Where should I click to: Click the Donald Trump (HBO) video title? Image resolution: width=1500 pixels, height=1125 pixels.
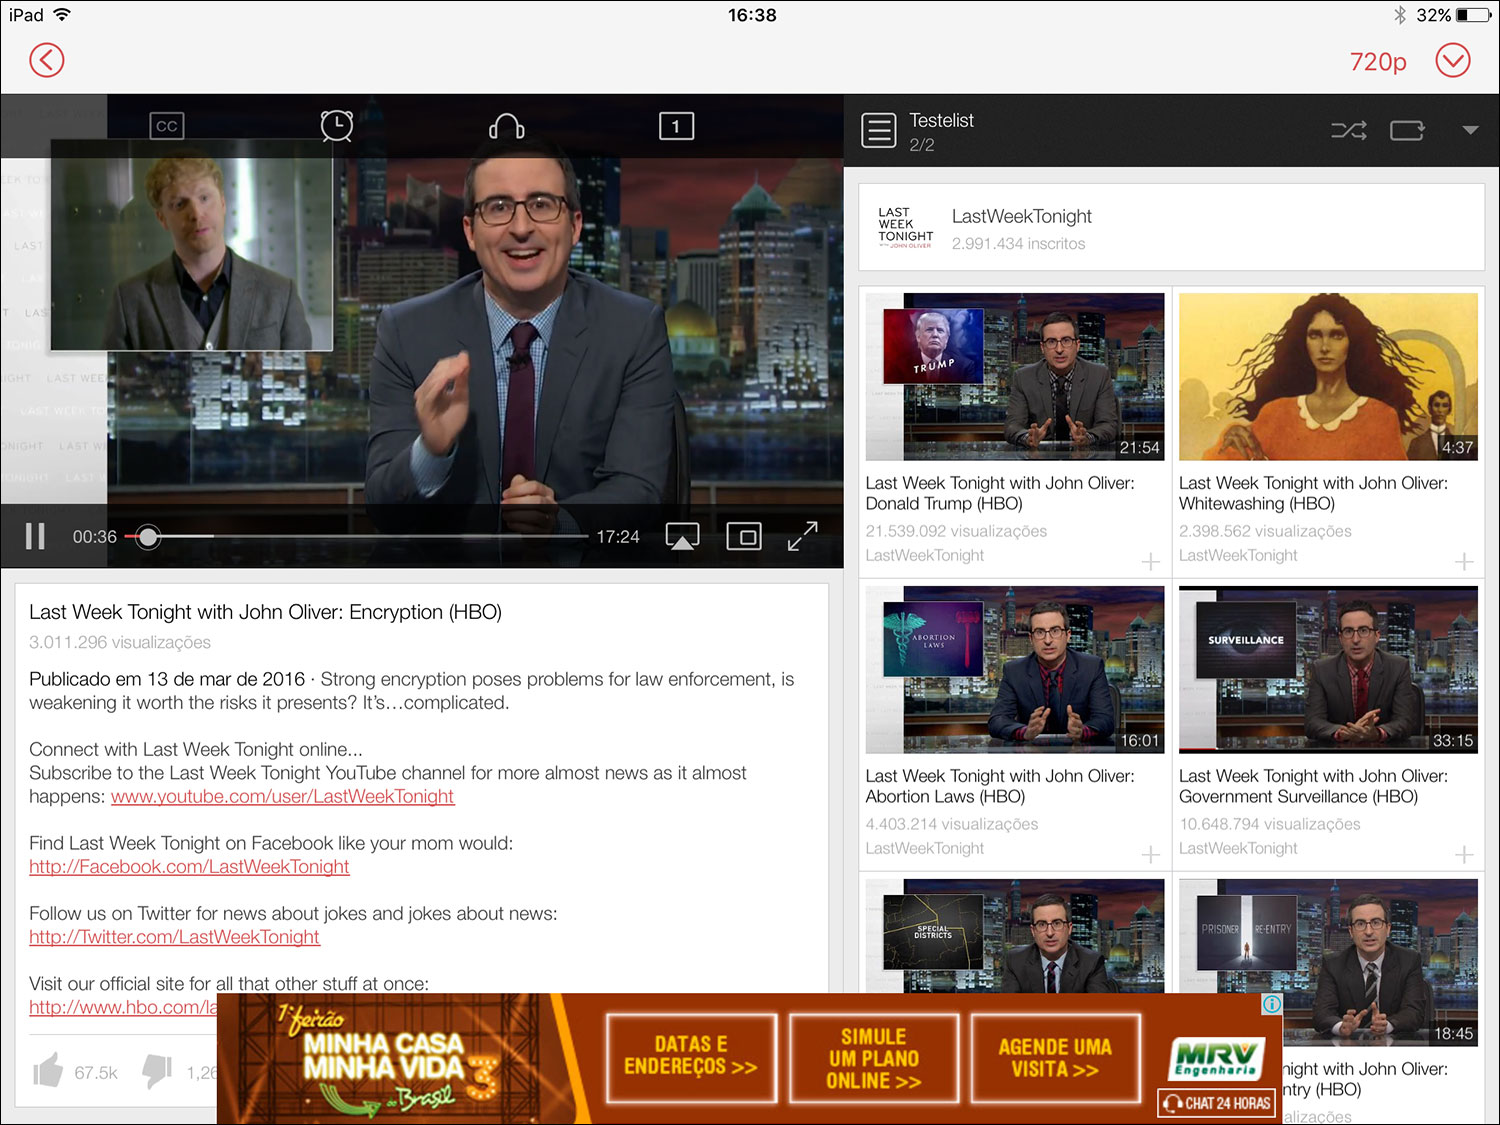pyautogui.click(x=1000, y=493)
